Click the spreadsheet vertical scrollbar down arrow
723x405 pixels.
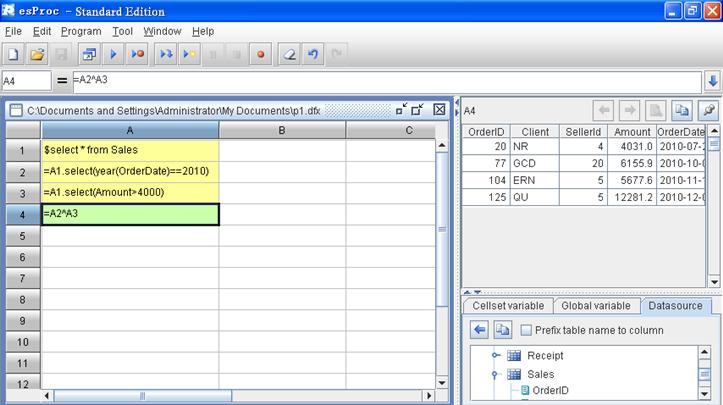click(x=442, y=394)
